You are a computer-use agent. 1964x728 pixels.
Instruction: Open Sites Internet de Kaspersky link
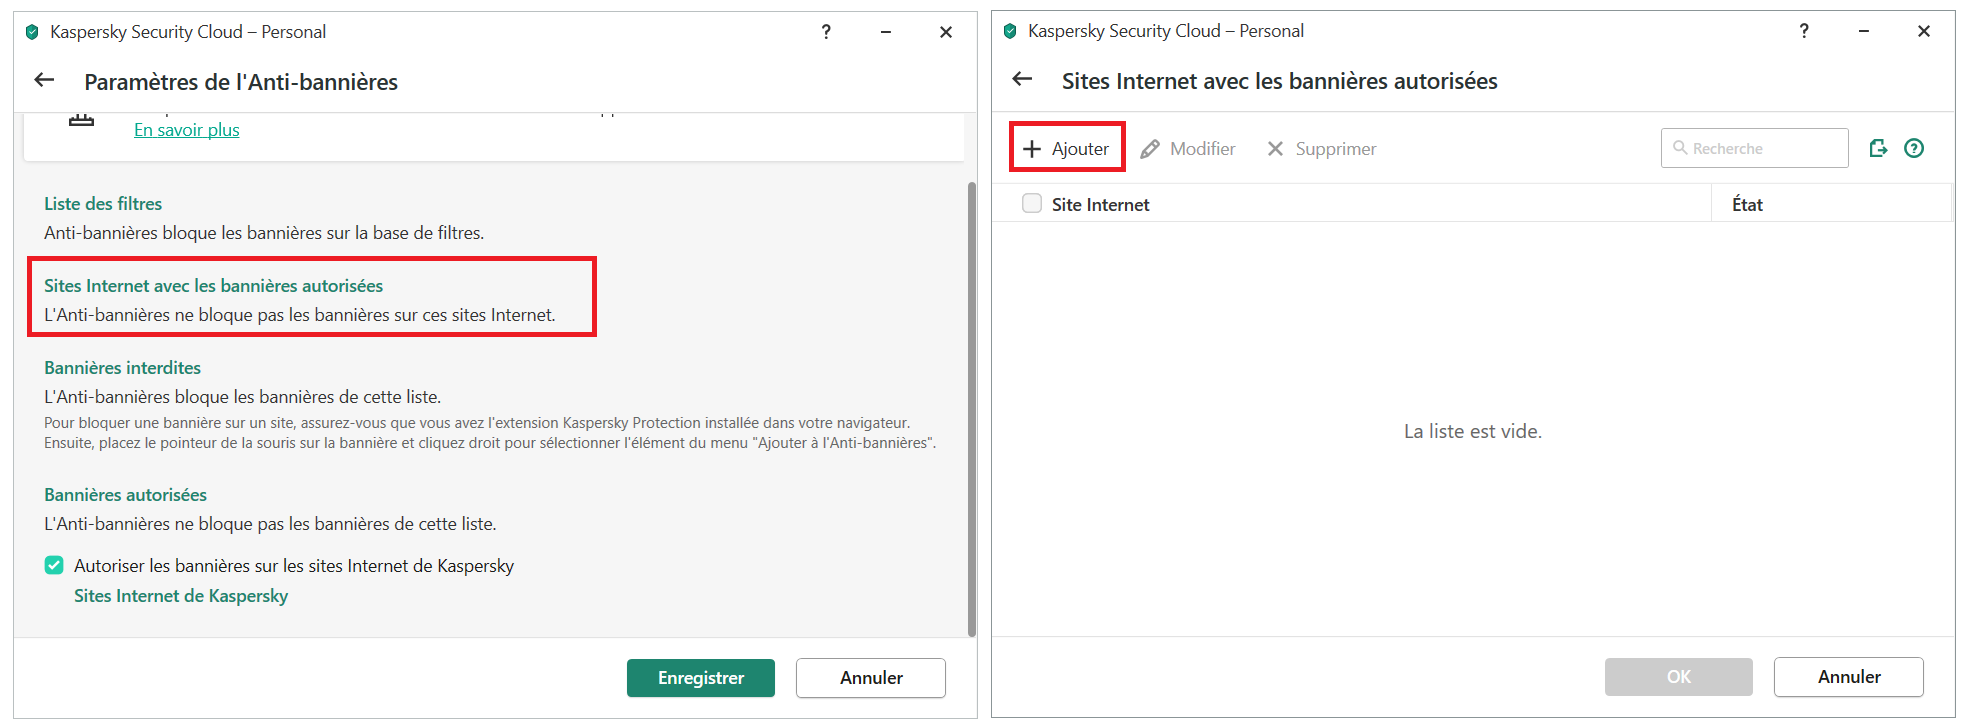(x=181, y=596)
